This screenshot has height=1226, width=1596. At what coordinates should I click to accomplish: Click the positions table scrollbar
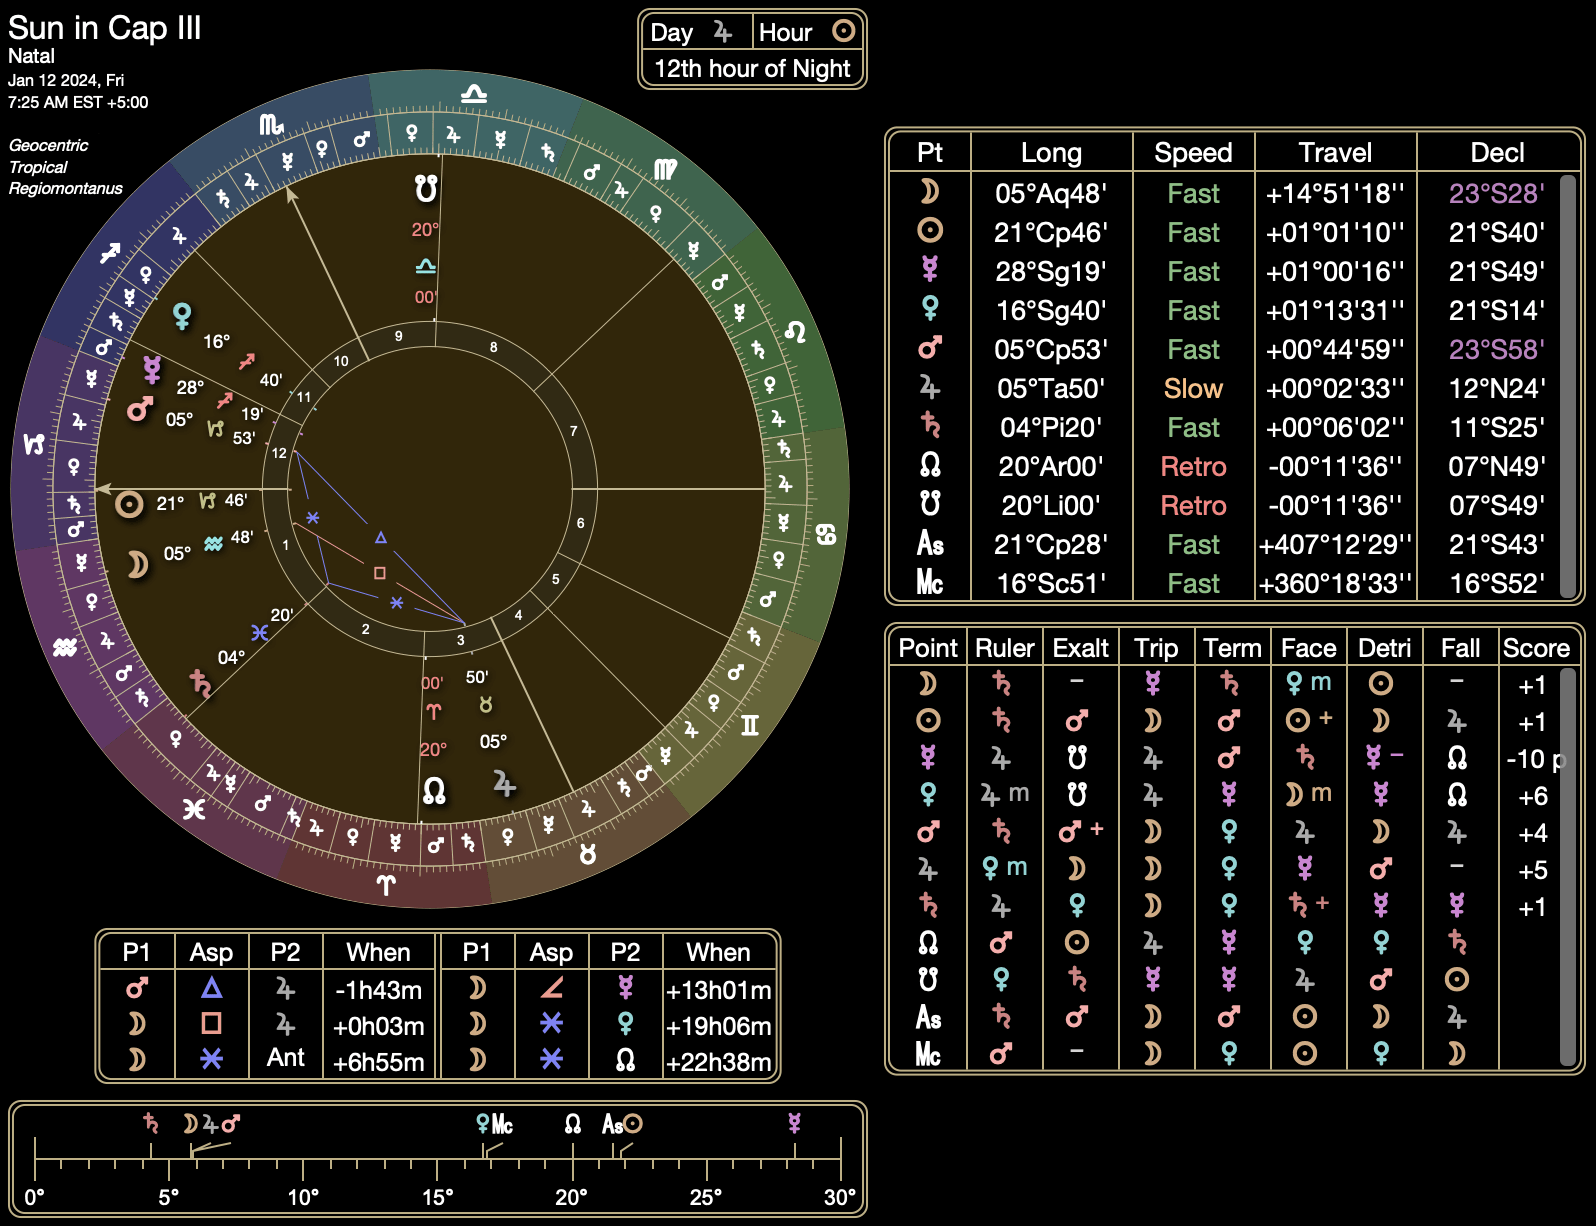point(1567,385)
